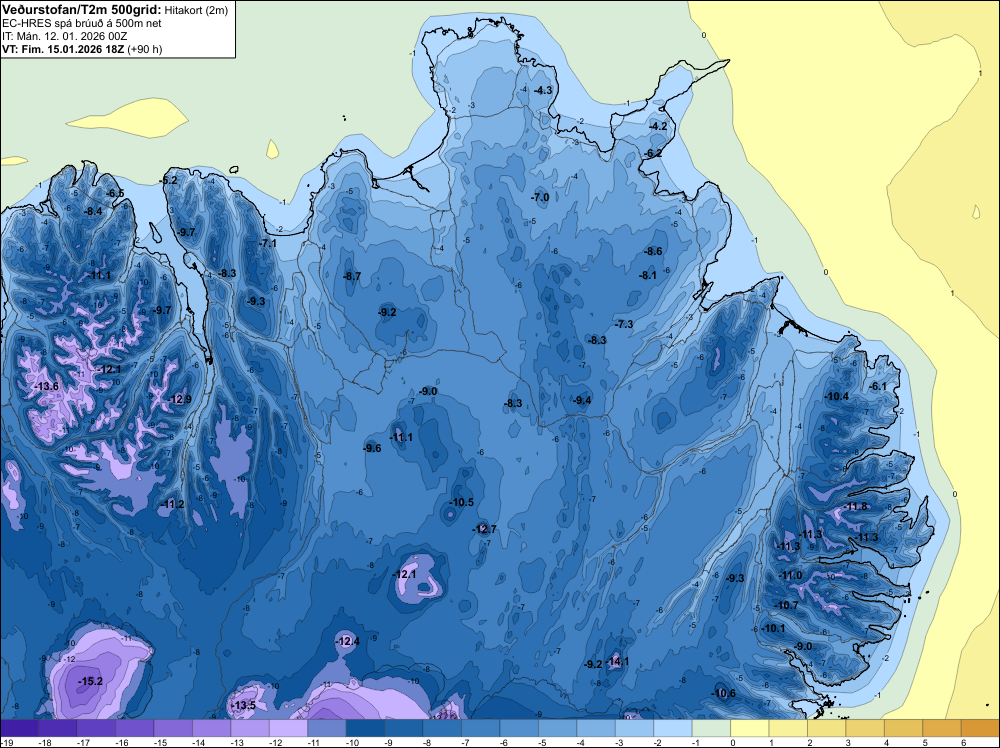Click the -11.8 temperature label
The image size is (1000, 748).
coord(855,506)
